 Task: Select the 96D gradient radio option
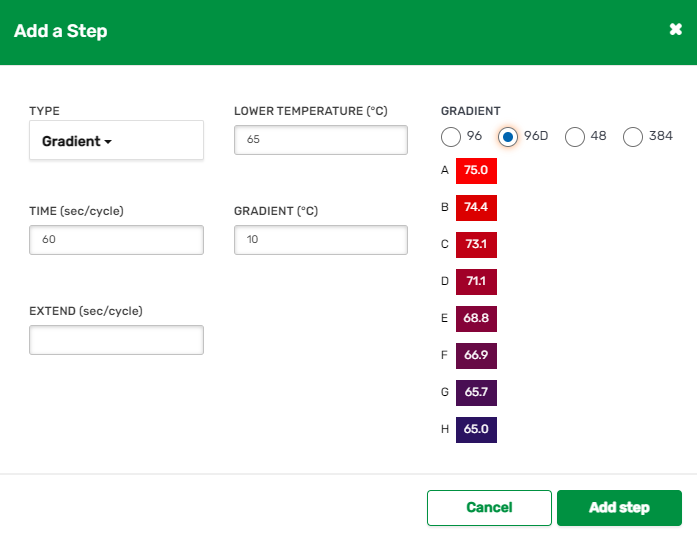[509, 137]
